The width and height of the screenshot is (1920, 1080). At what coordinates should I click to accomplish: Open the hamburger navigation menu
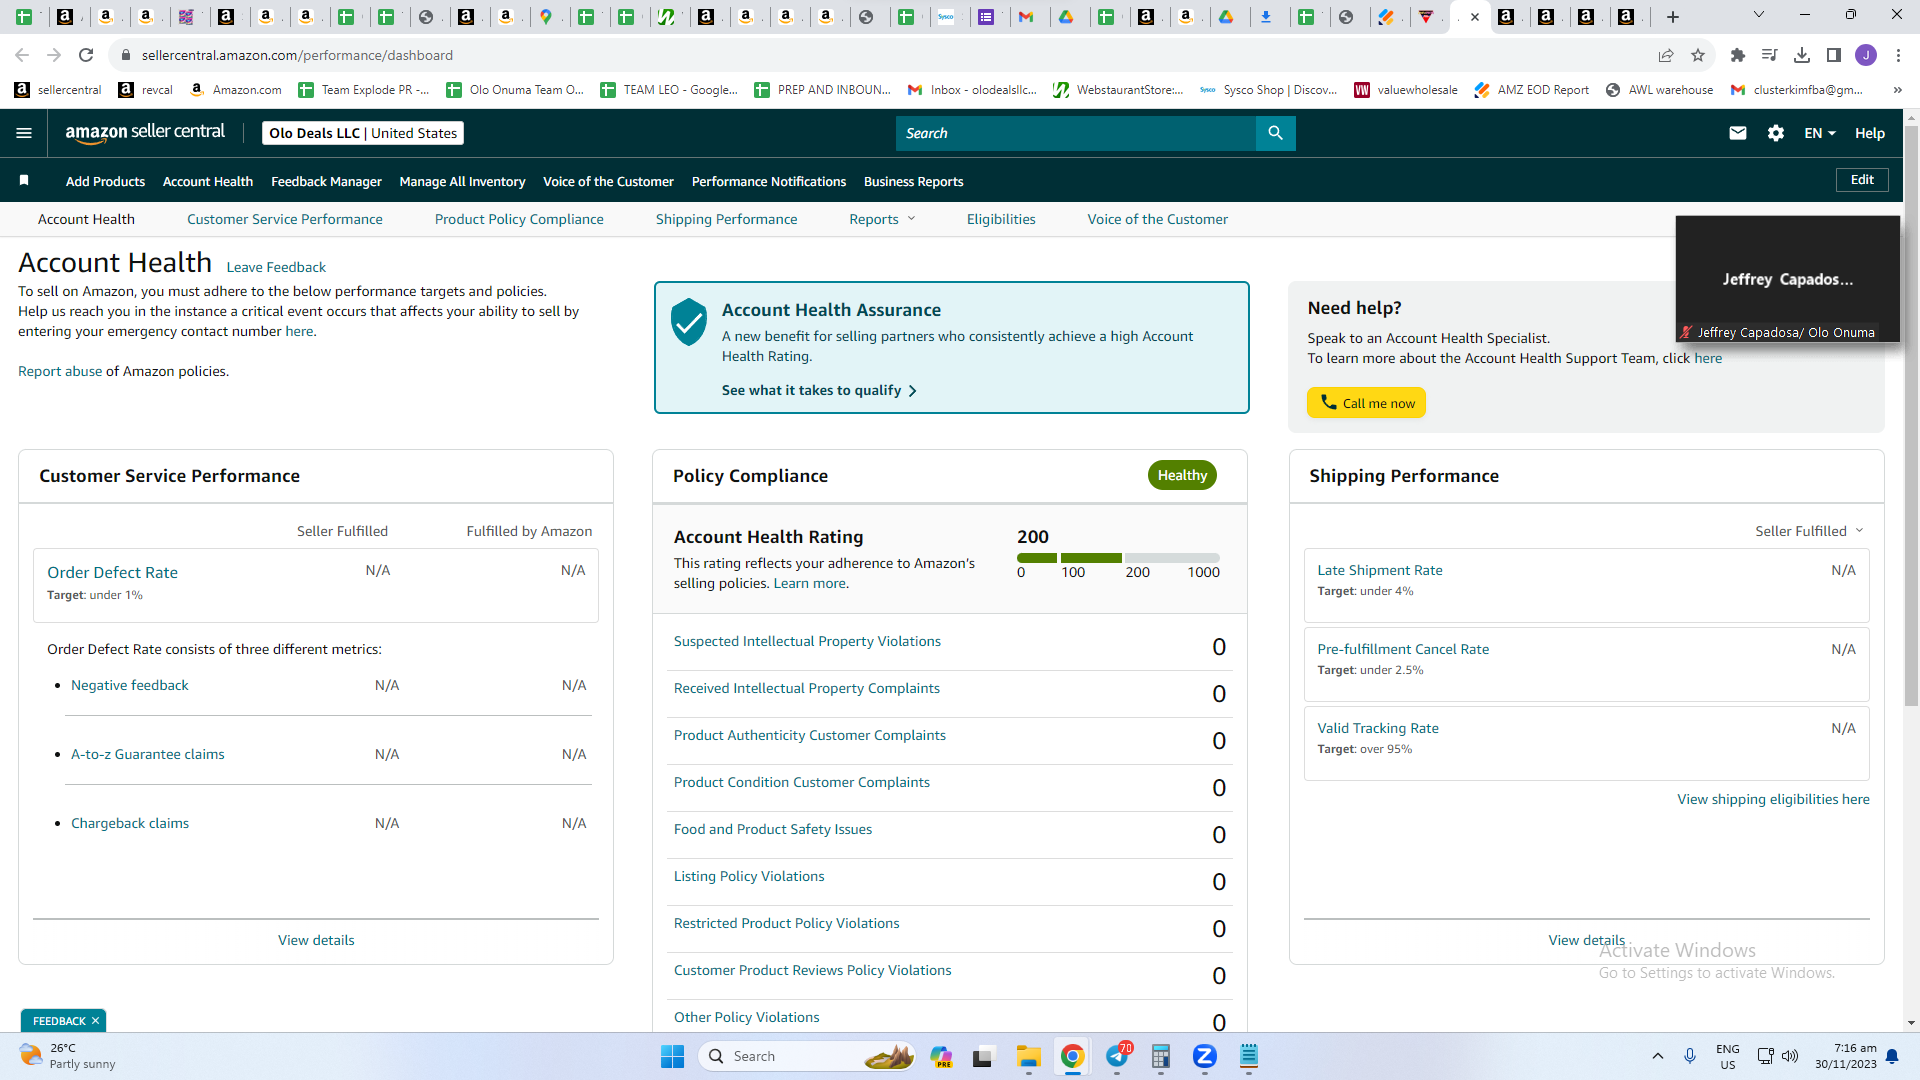coord(24,133)
